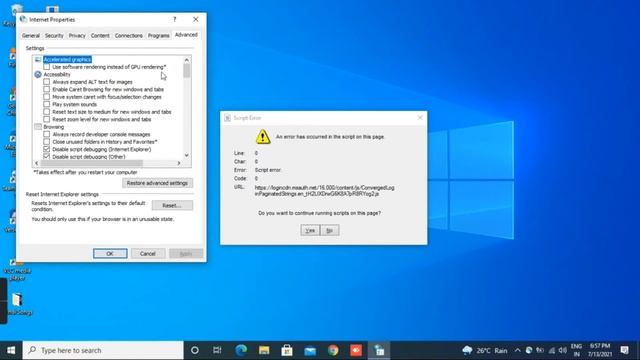Uncheck Disable script debugging (Internet Explorer)
This screenshot has height=360, width=640.
tap(47, 149)
